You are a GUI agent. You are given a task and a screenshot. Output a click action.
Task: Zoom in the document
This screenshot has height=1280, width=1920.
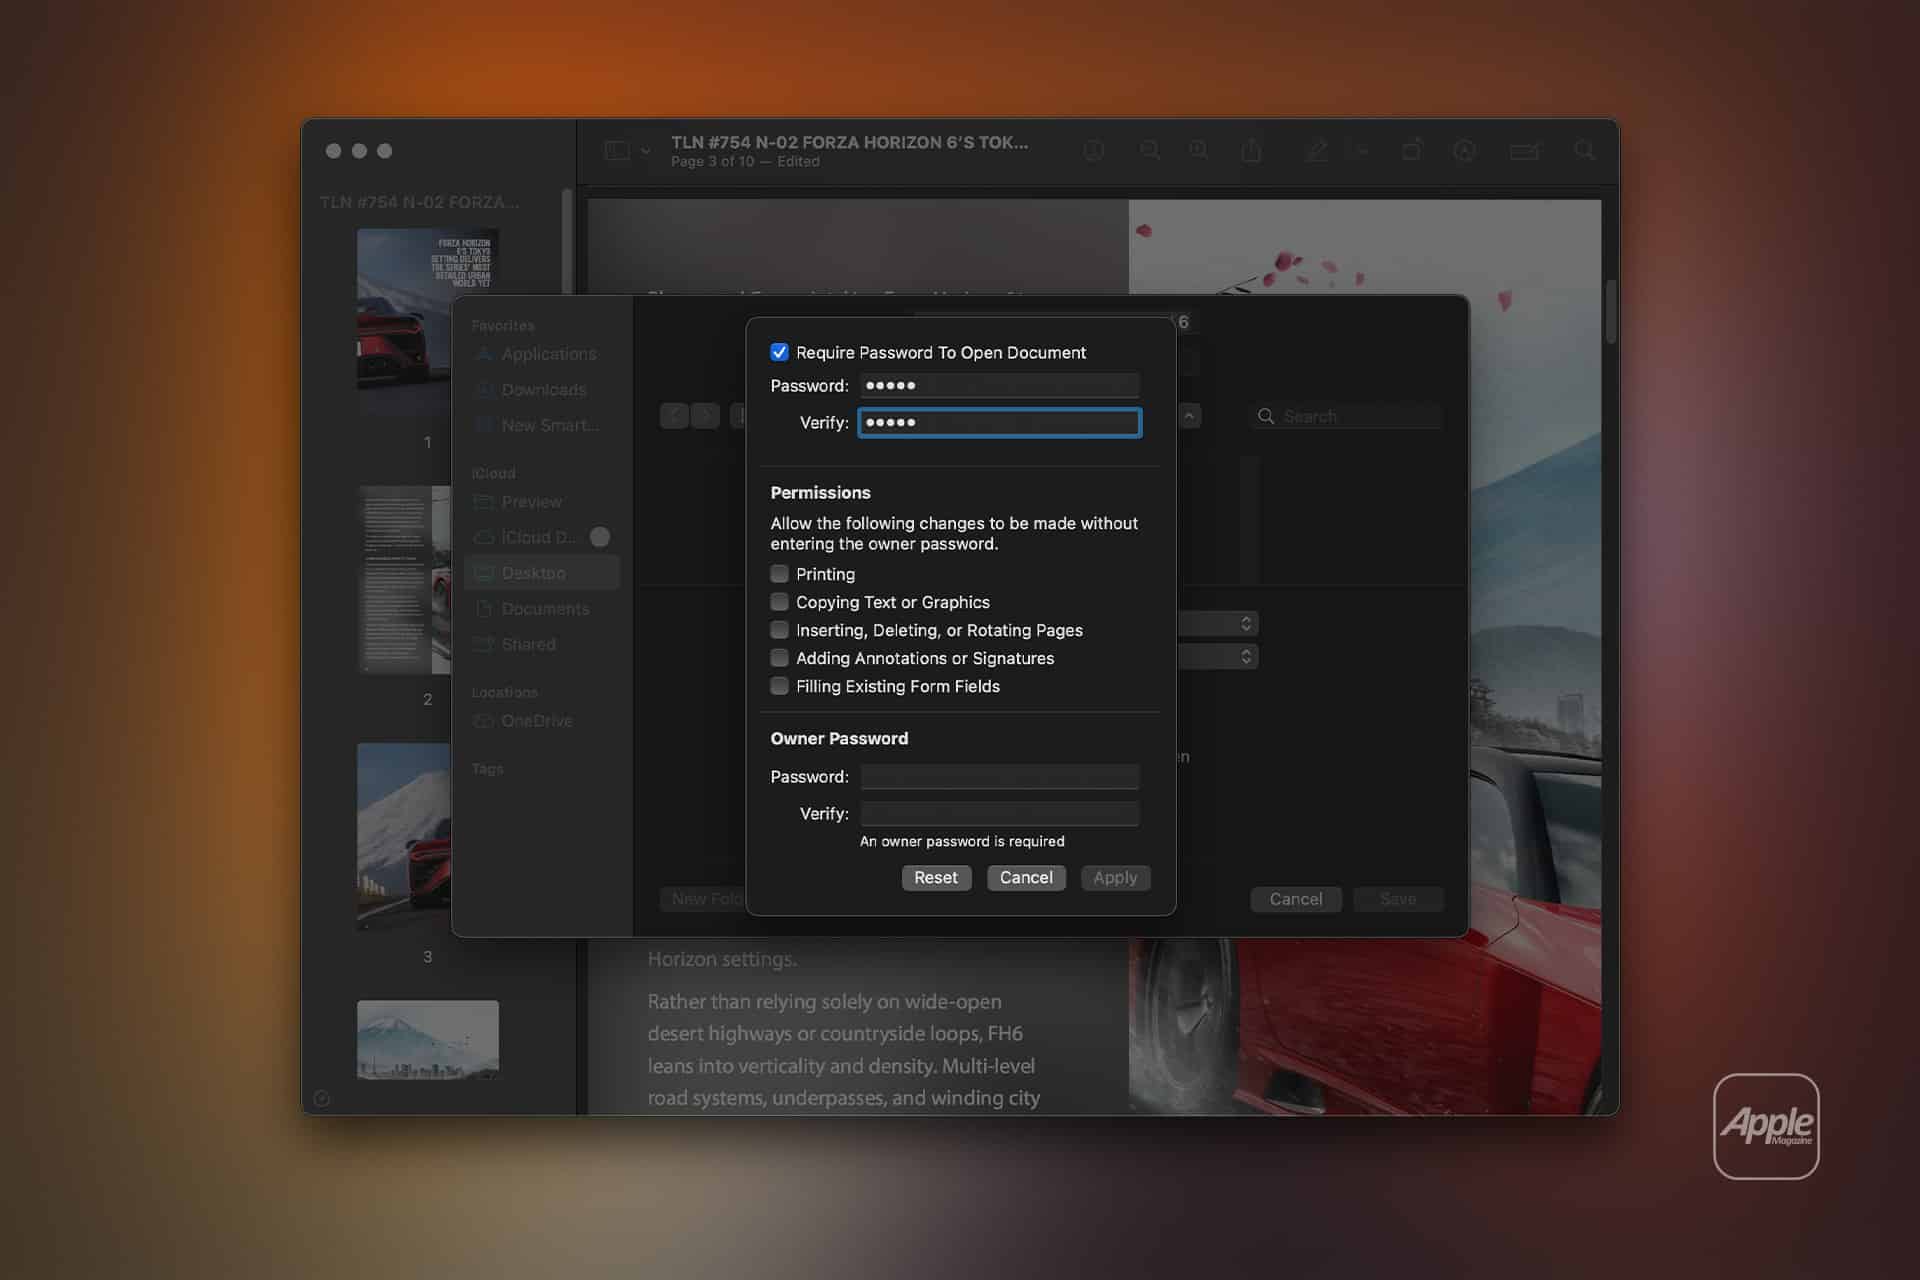coord(1198,151)
